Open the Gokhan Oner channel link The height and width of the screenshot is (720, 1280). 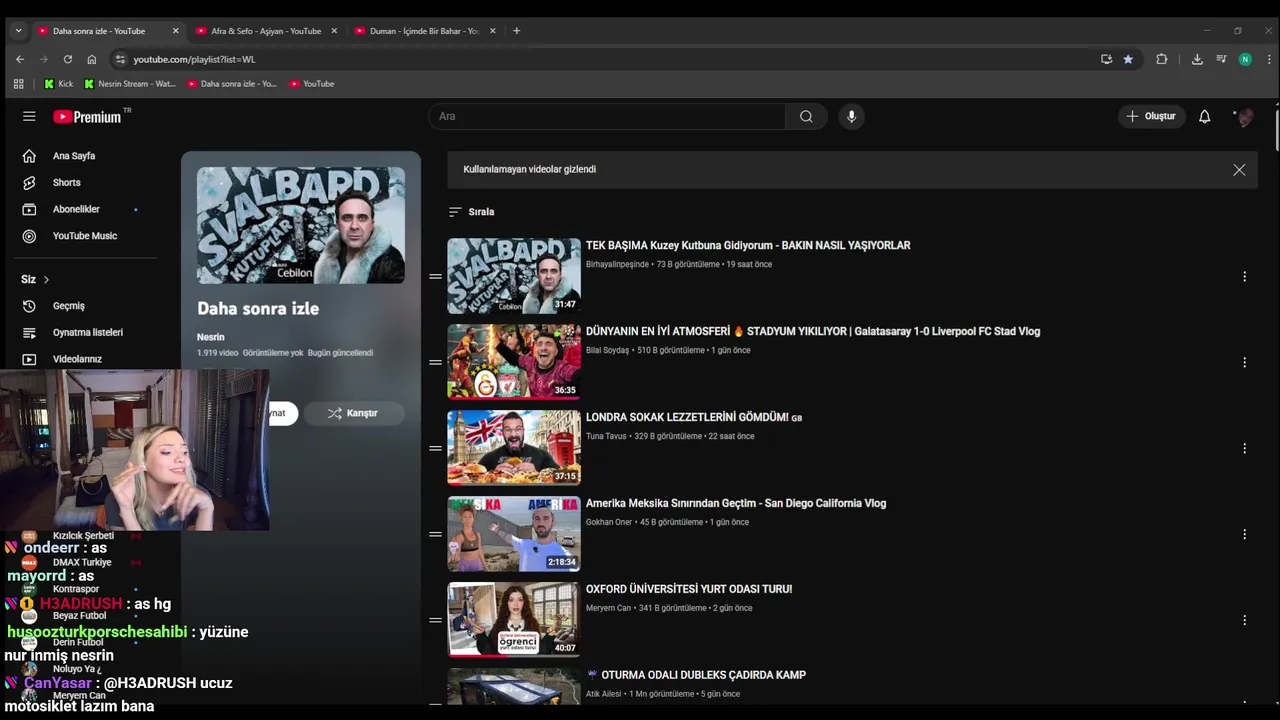pos(609,522)
